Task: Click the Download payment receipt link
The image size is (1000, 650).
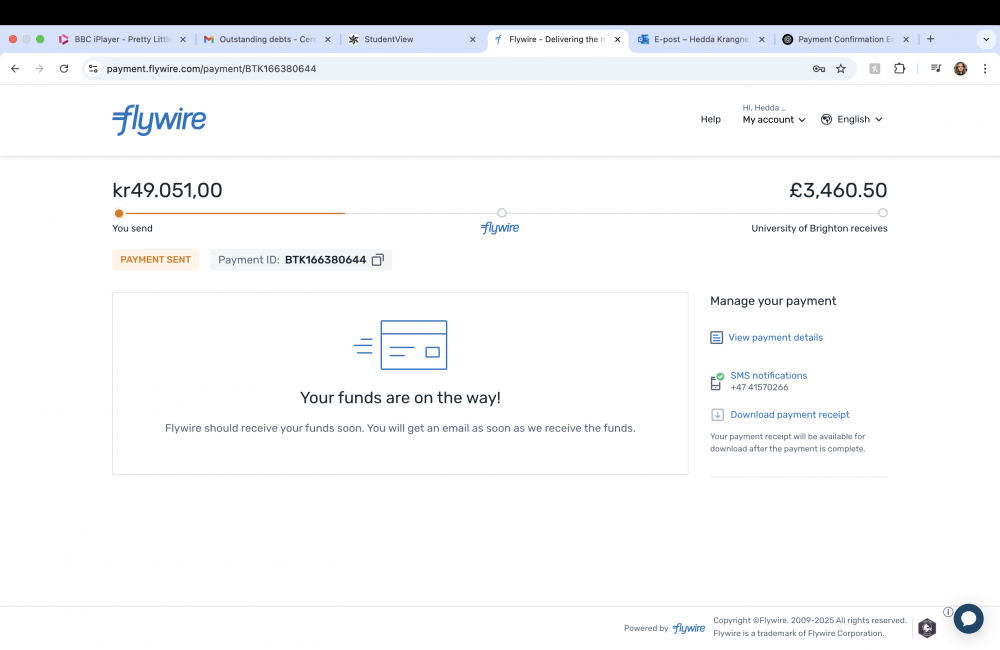Action: click(x=790, y=415)
